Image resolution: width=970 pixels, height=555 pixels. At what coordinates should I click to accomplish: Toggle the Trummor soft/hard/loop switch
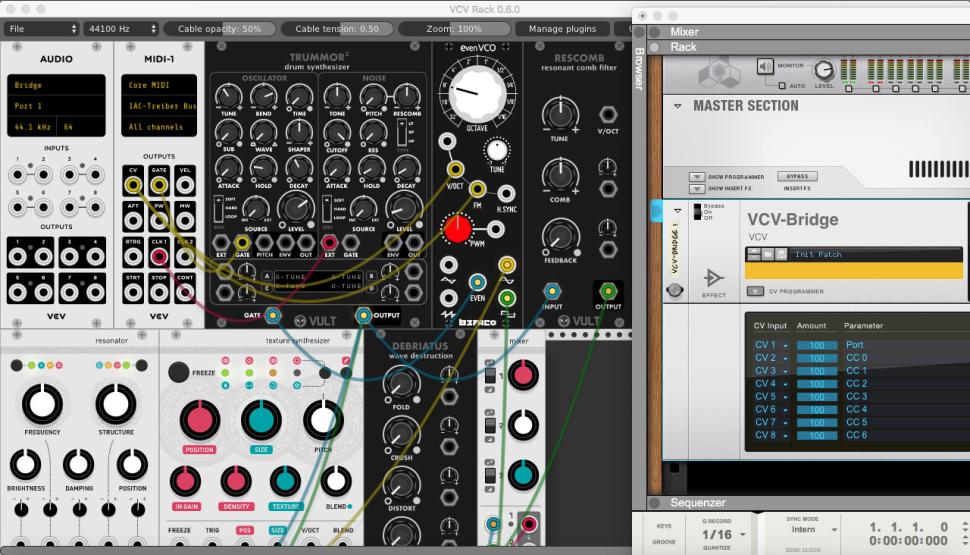coord(219,209)
